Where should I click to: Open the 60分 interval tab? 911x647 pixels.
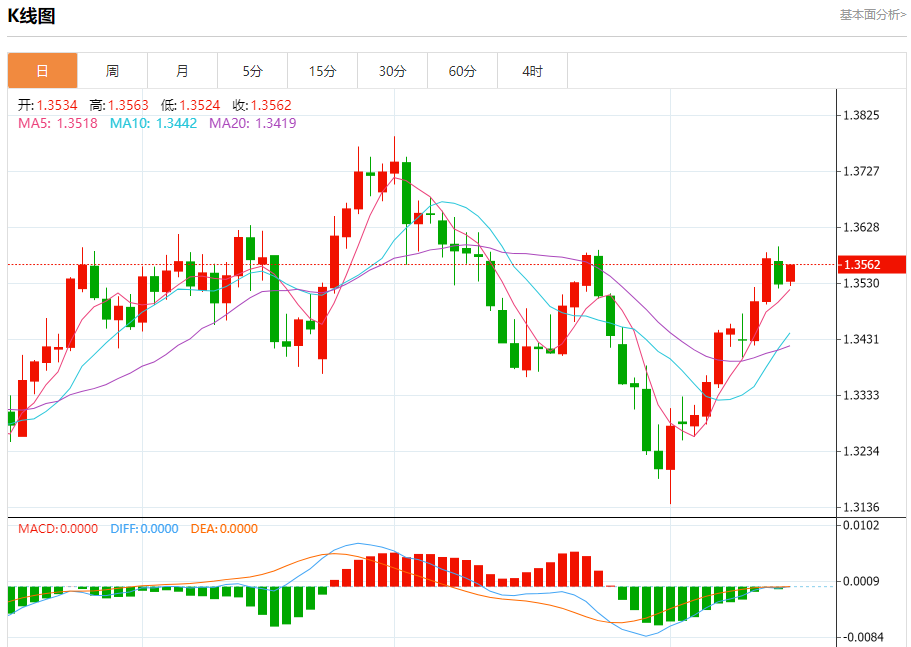click(462, 71)
